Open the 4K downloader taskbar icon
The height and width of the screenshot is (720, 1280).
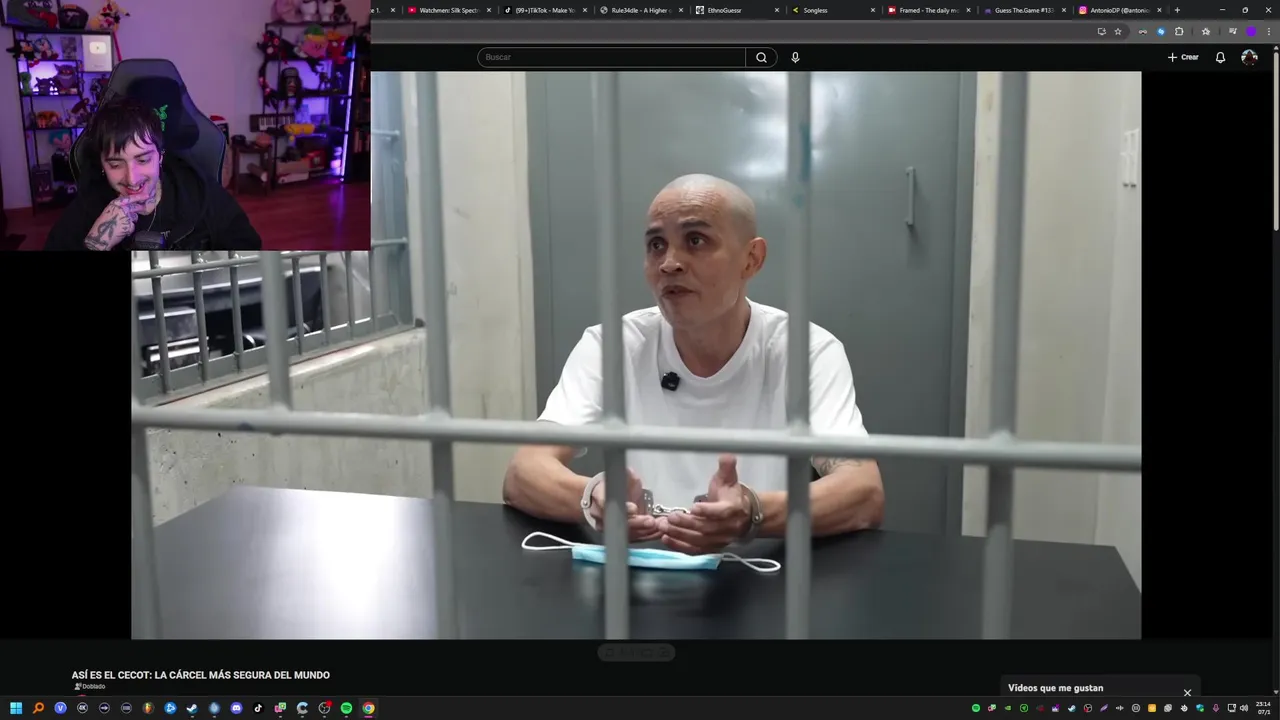point(82,708)
